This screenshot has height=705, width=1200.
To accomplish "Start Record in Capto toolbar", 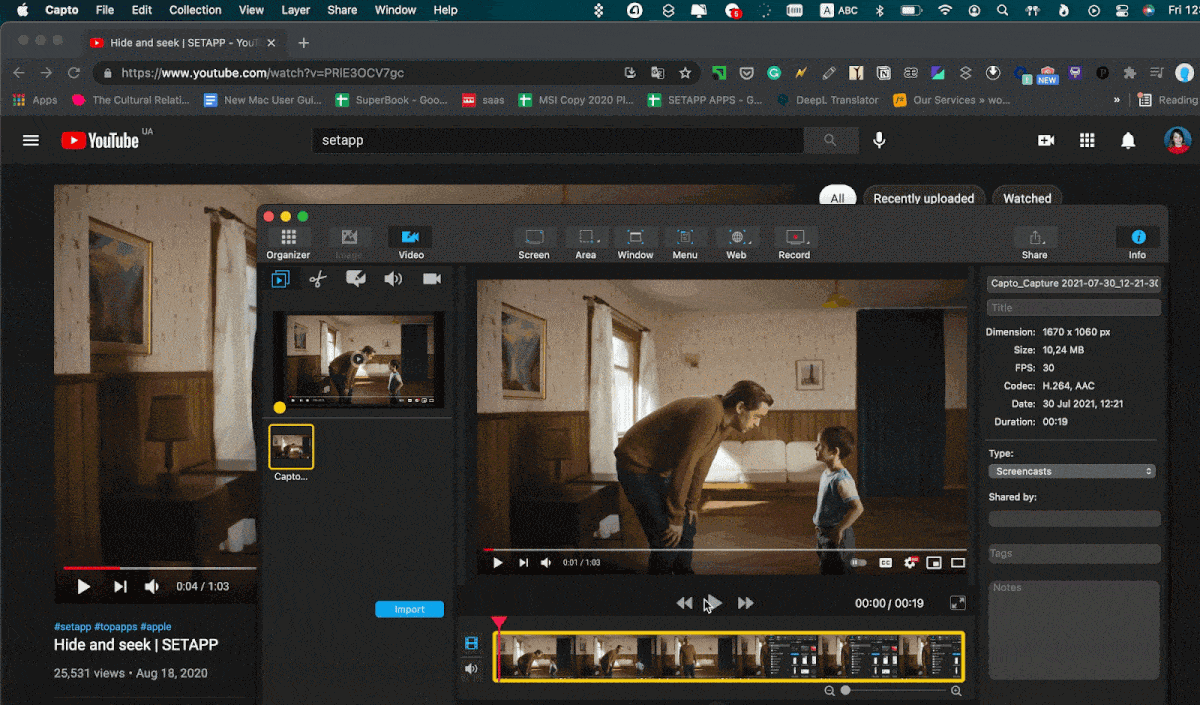I will pyautogui.click(x=795, y=243).
